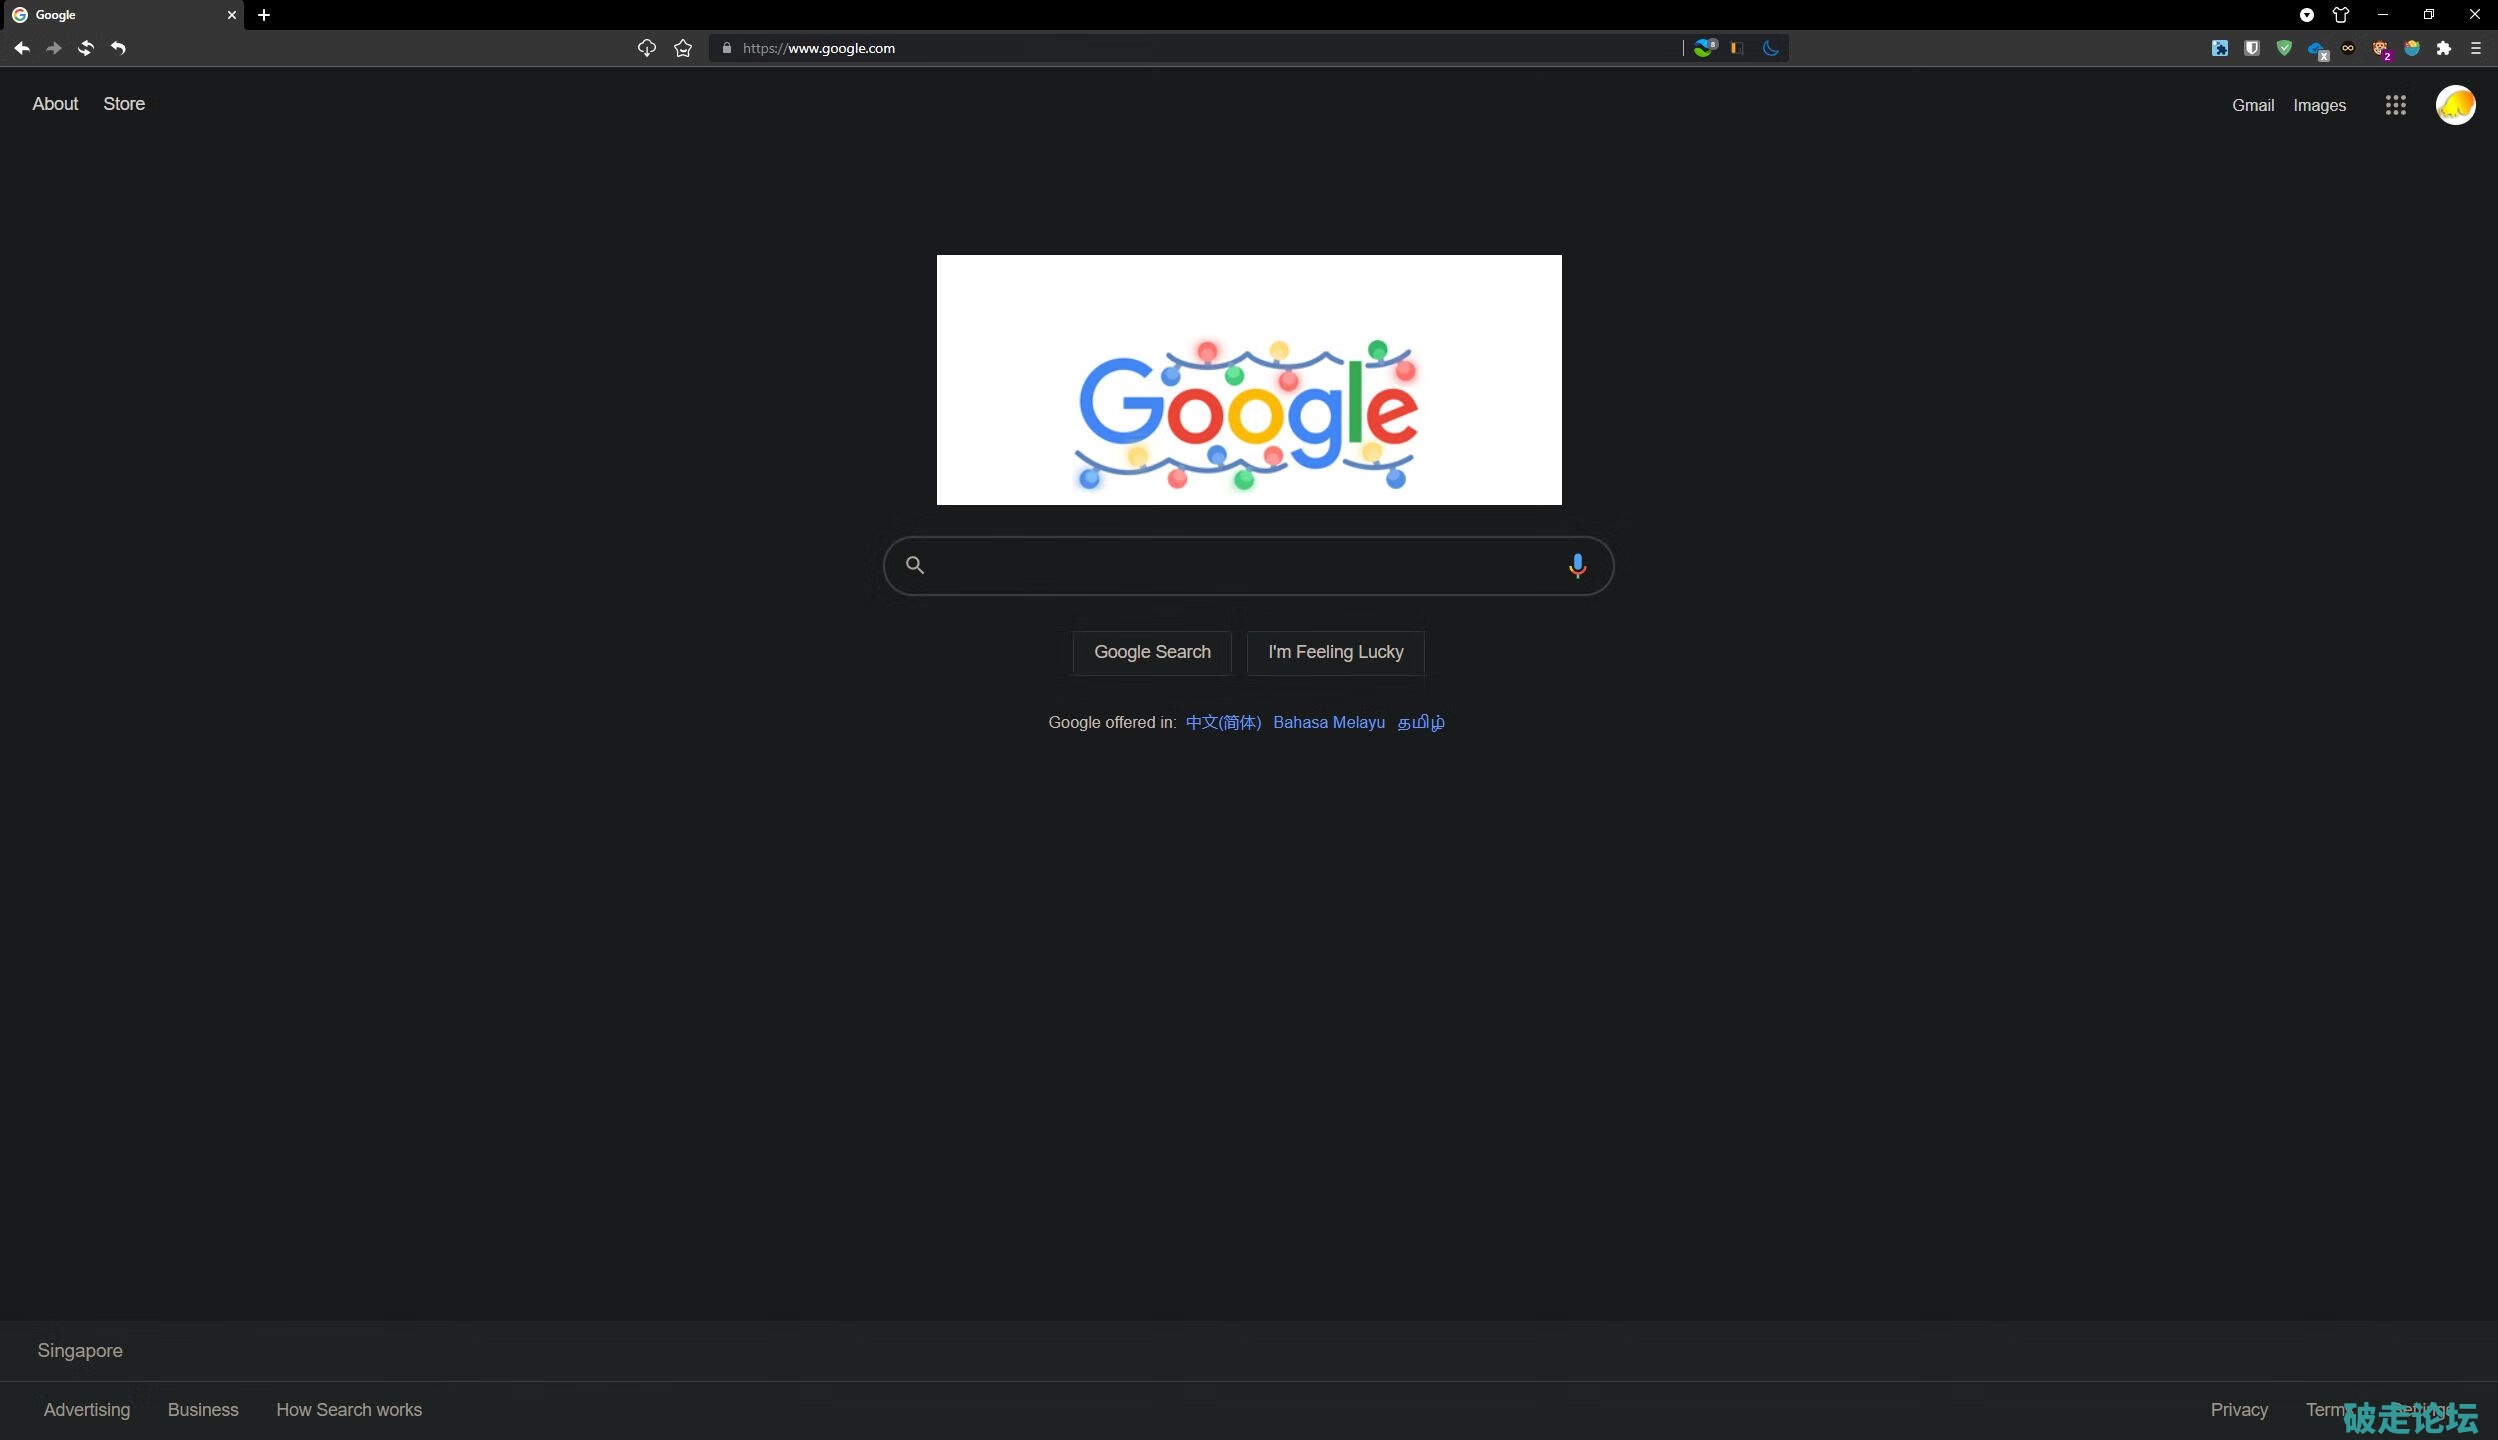Click the Google holiday lights doodle

pos(1248,380)
